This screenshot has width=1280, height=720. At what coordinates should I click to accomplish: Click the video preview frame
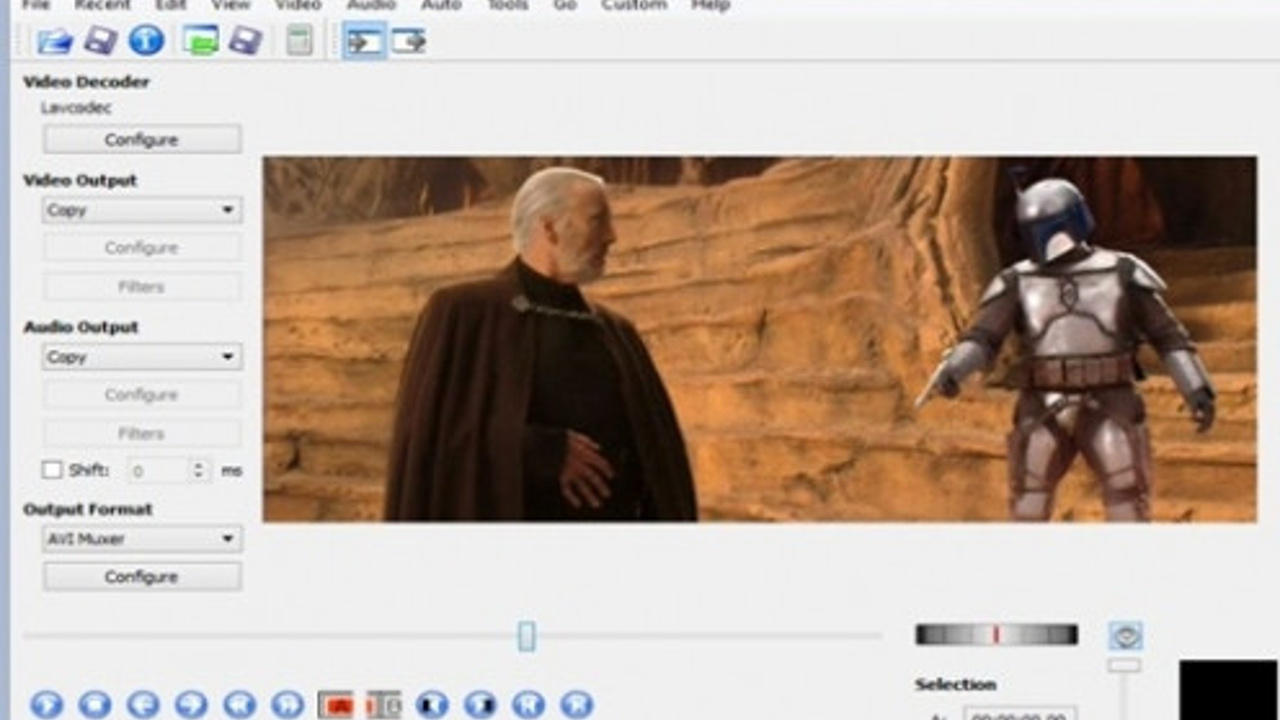tap(760, 339)
